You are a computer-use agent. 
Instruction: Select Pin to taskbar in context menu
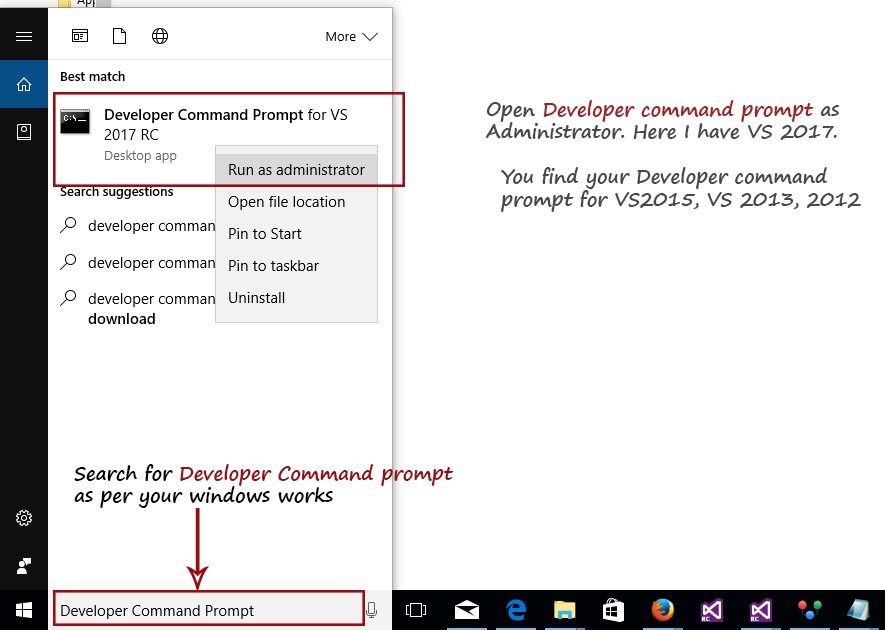296,266
